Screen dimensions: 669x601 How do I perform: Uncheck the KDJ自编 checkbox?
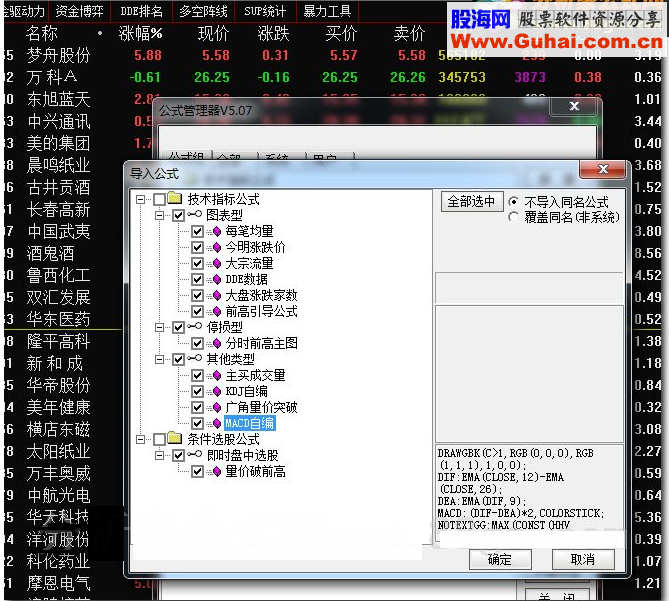(x=197, y=392)
